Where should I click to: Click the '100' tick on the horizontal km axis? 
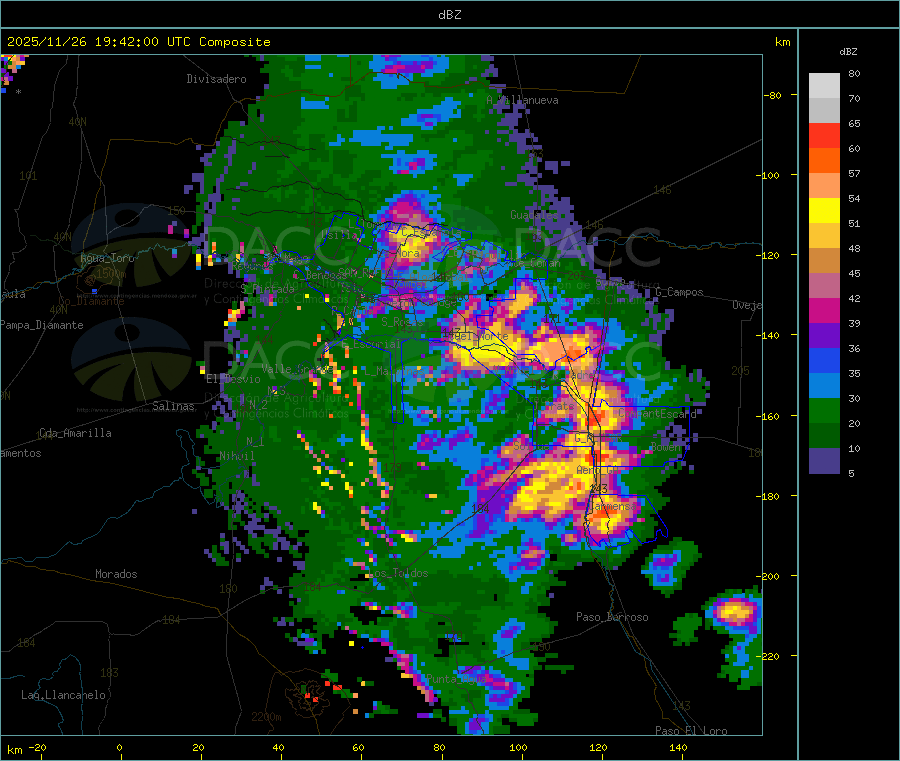click(x=518, y=748)
